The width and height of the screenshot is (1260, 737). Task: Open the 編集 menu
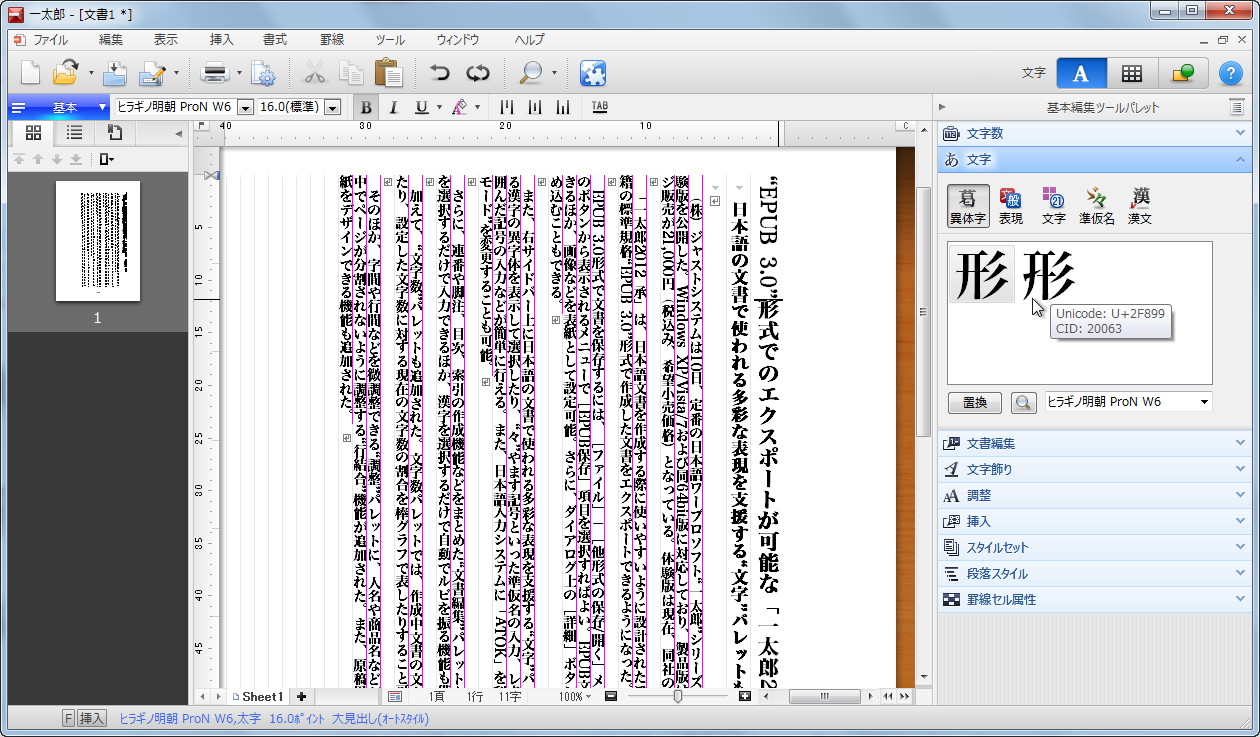coord(111,40)
